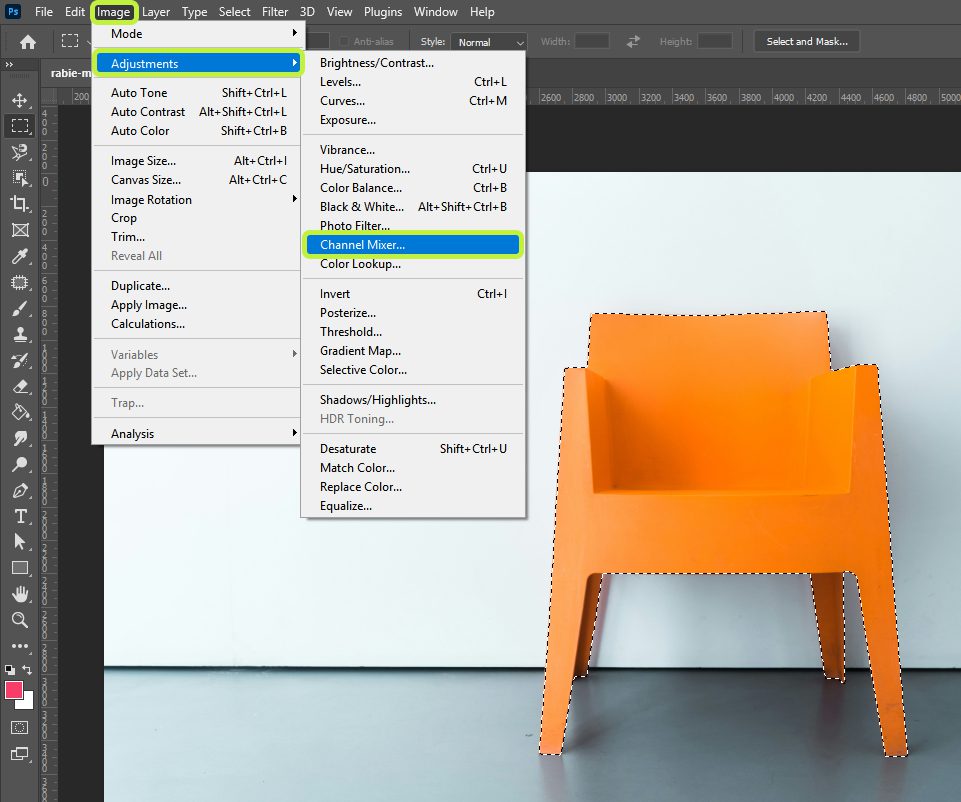961x802 pixels.
Task: Select the Pen tool
Action: pyautogui.click(x=20, y=490)
